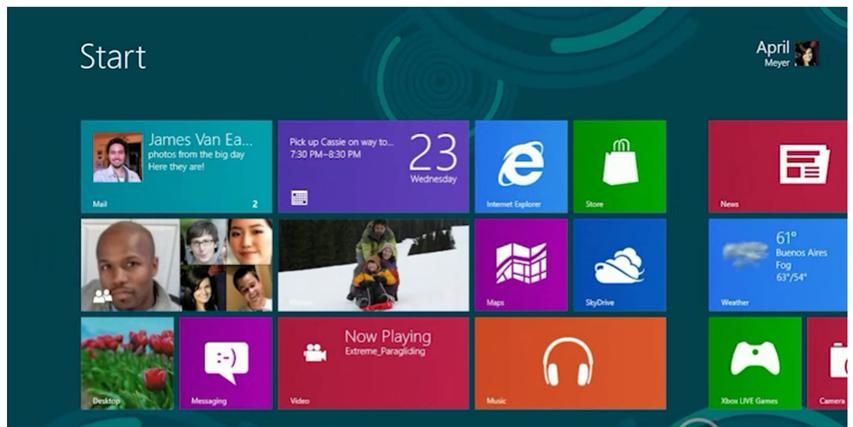Image resolution: width=853 pixels, height=427 pixels.
Task: Open the SkyDrive cloud tile
Action: coord(619,264)
